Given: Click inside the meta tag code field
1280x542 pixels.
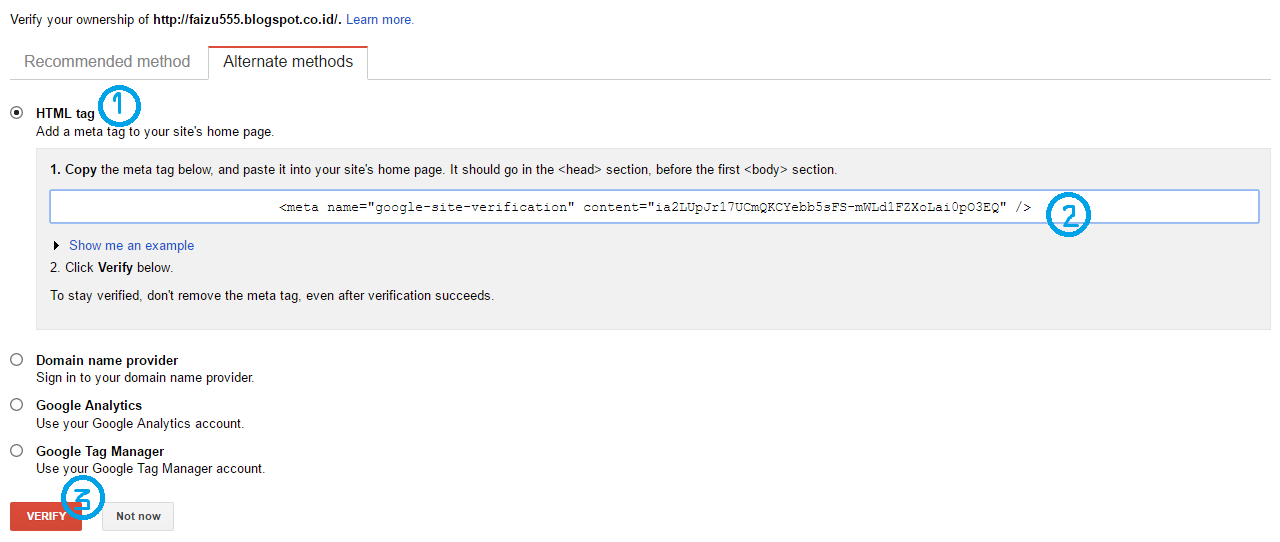Looking at the screenshot, I should [x=654, y=207].
